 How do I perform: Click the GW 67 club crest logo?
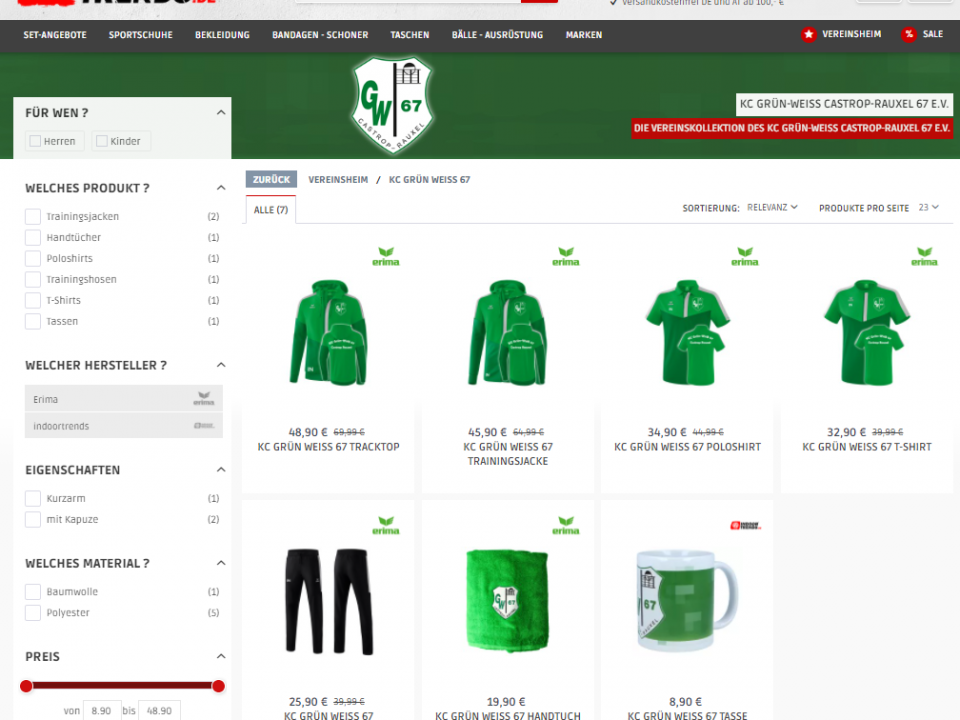(x=393, y=105)
